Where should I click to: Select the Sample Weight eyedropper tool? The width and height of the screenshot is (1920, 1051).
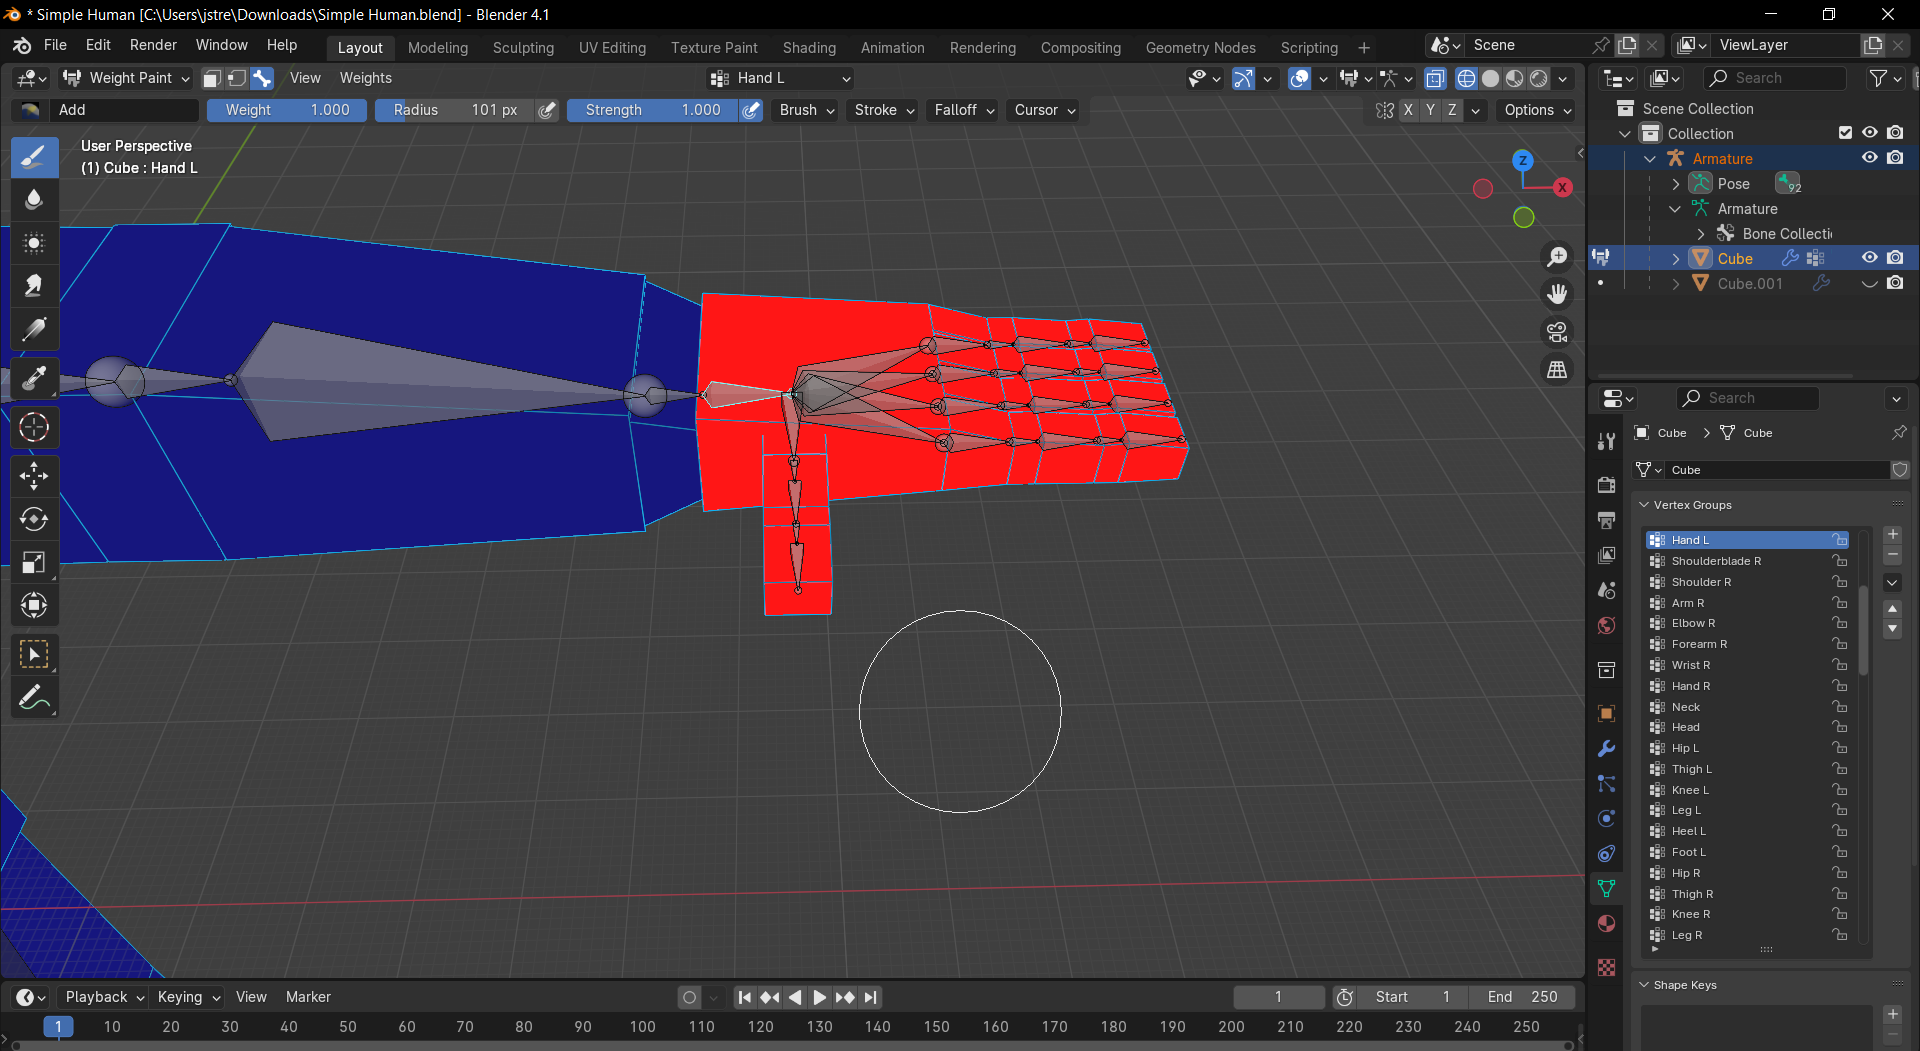[x=34, y=379]
